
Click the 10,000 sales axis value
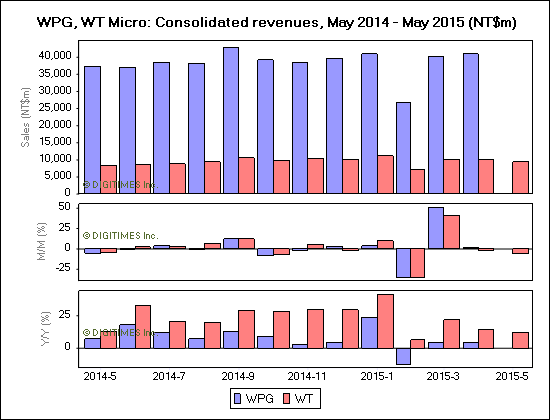[55, 159]
